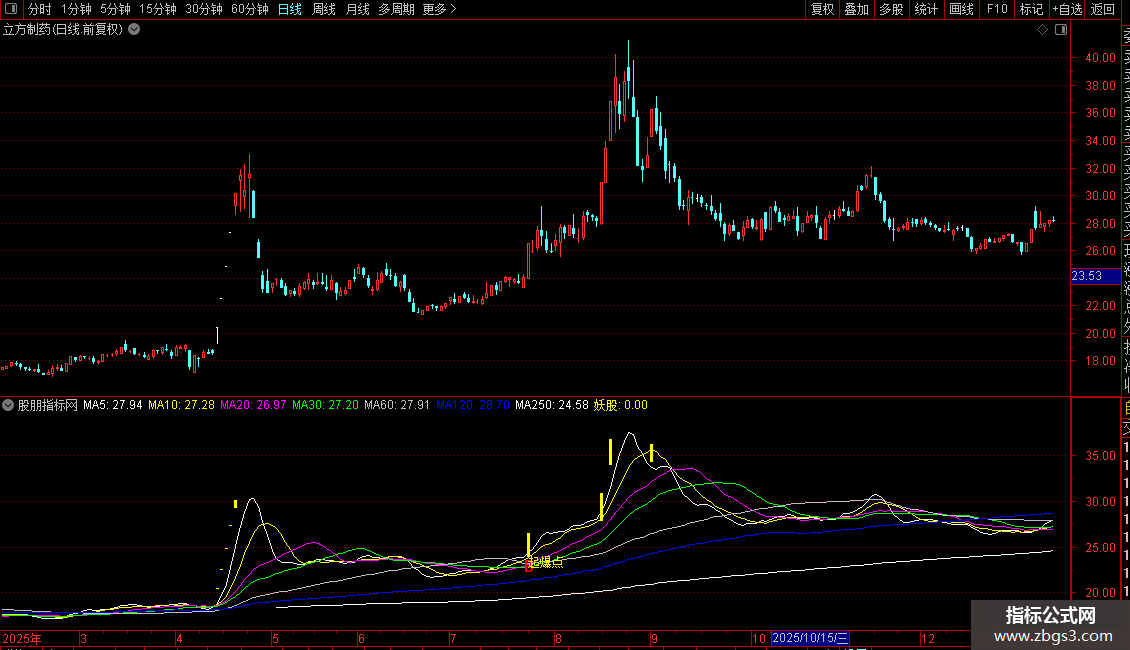
Task: Add stock with +自选 button
Action: point(1067,9)
